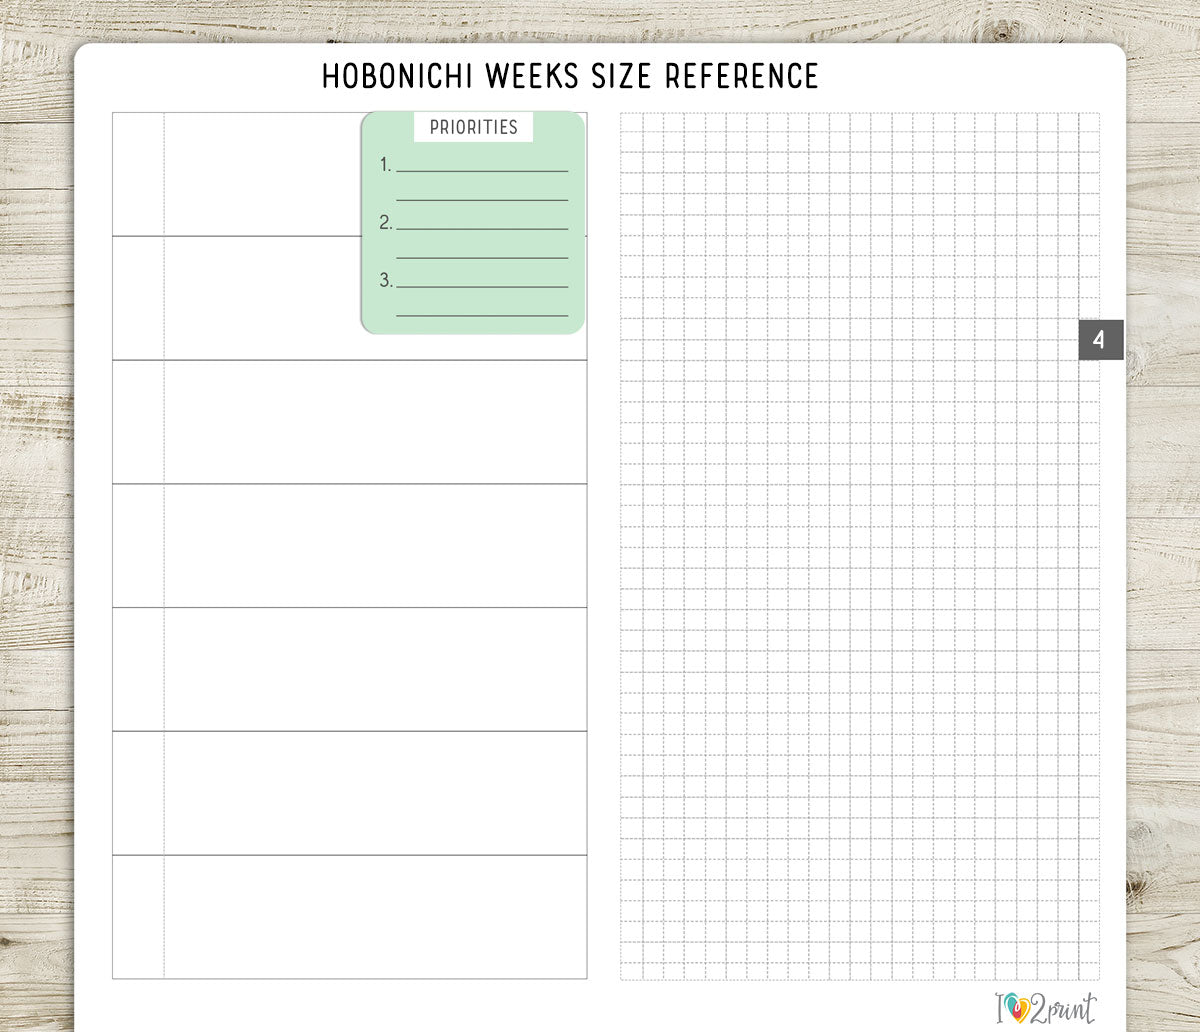The image size is (1200, 1032).
Task: Click the number 3. on priorities sticker
Action: (x=386, y=280)
